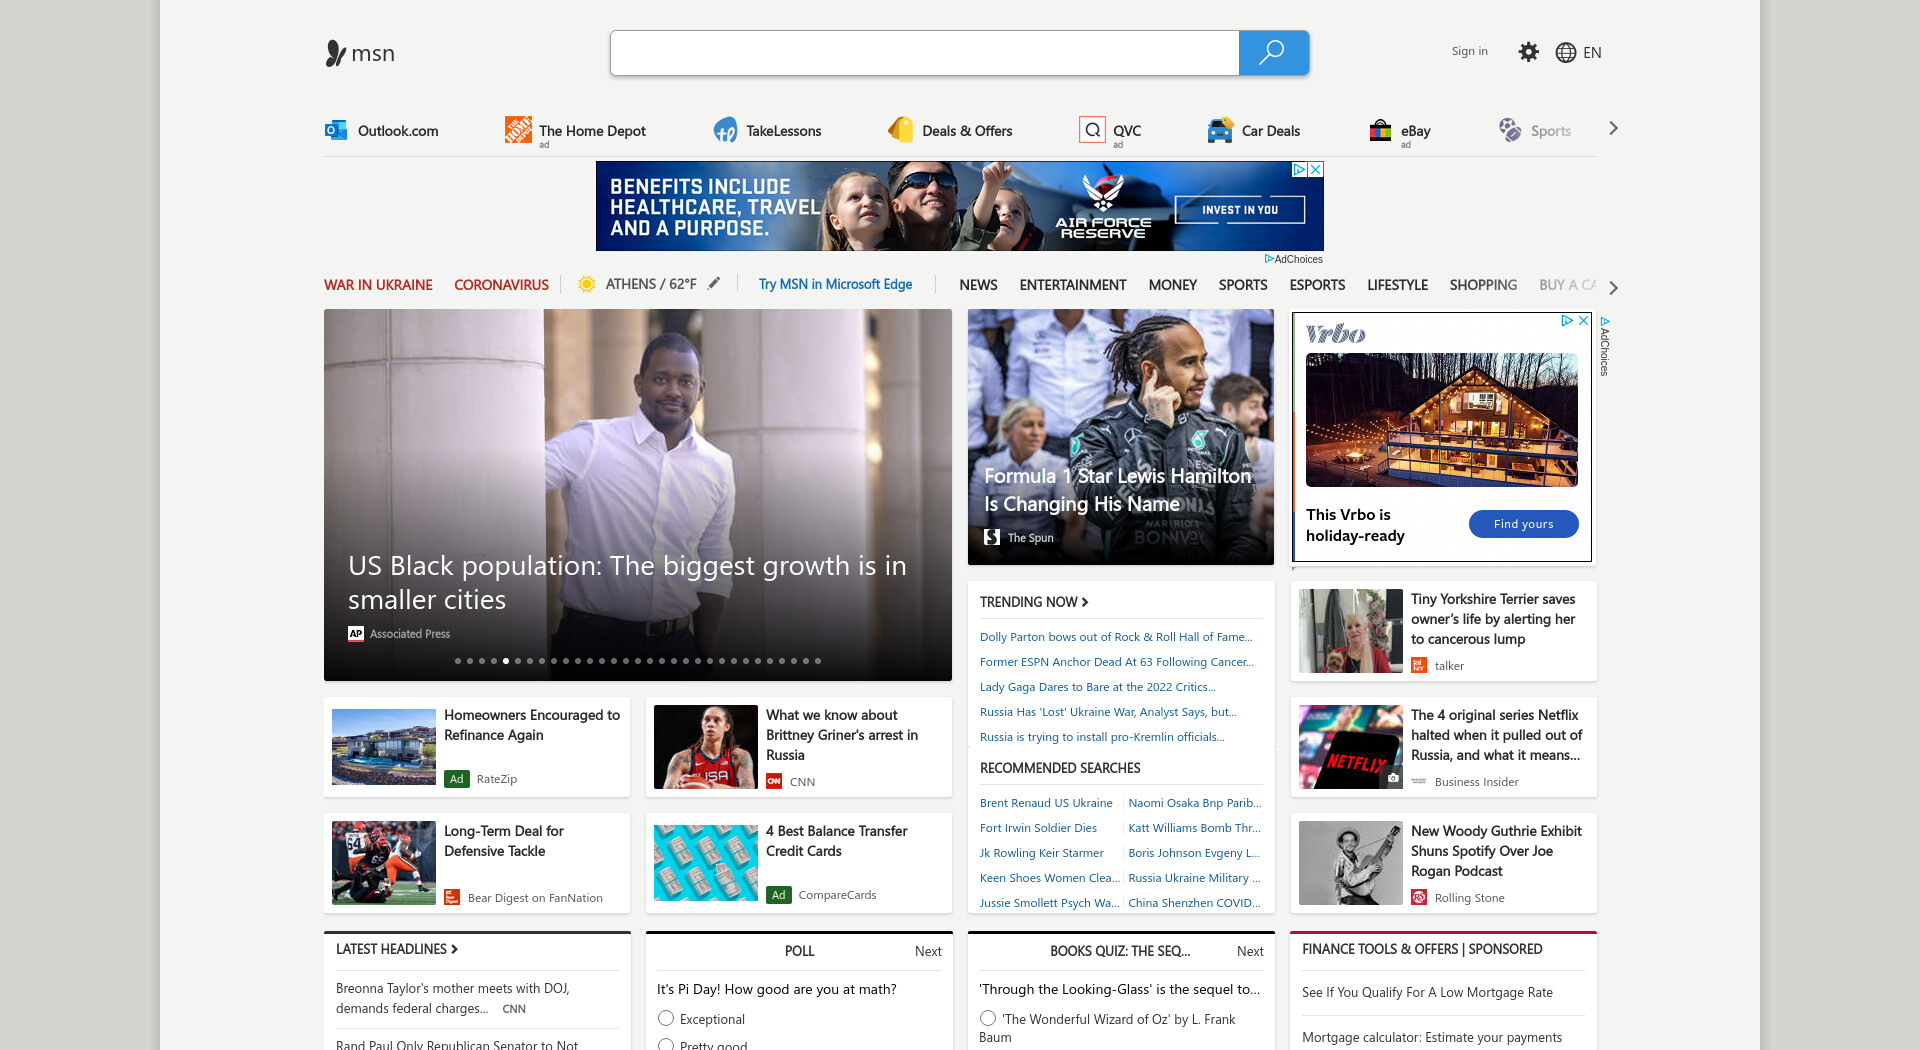Open Outlook.com icon shortcut

tap(336, 130)
